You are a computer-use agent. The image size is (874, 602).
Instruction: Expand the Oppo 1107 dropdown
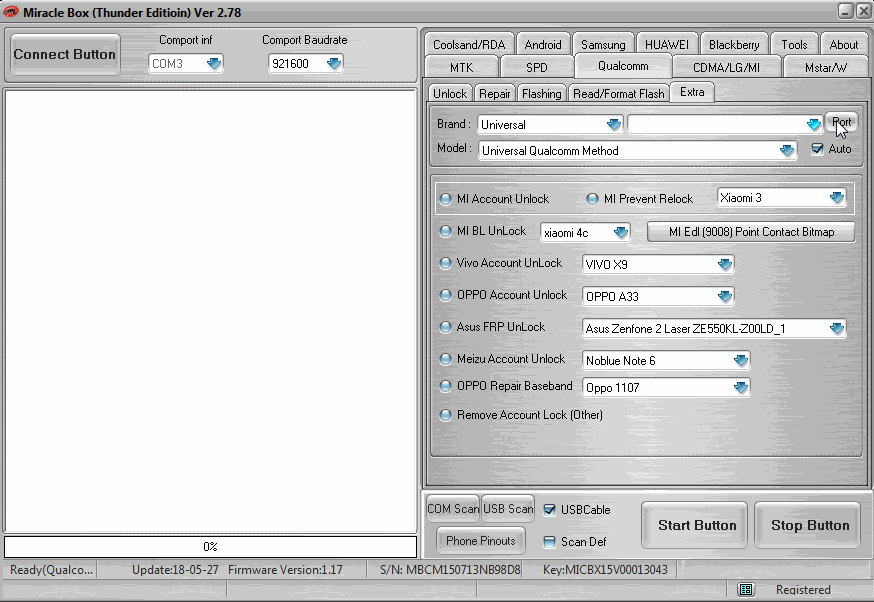point(741,387)
